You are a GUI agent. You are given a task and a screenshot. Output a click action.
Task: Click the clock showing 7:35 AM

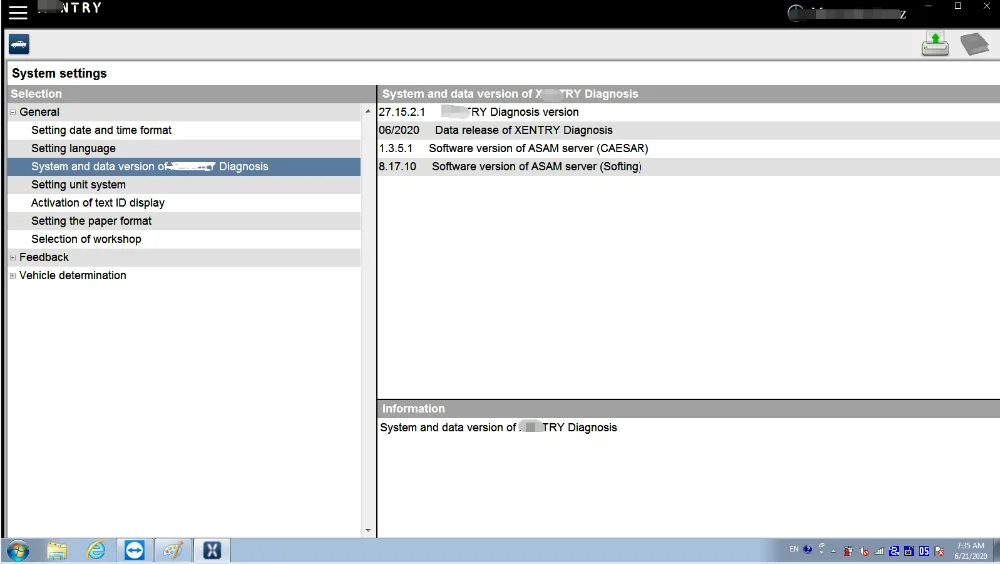970,551
